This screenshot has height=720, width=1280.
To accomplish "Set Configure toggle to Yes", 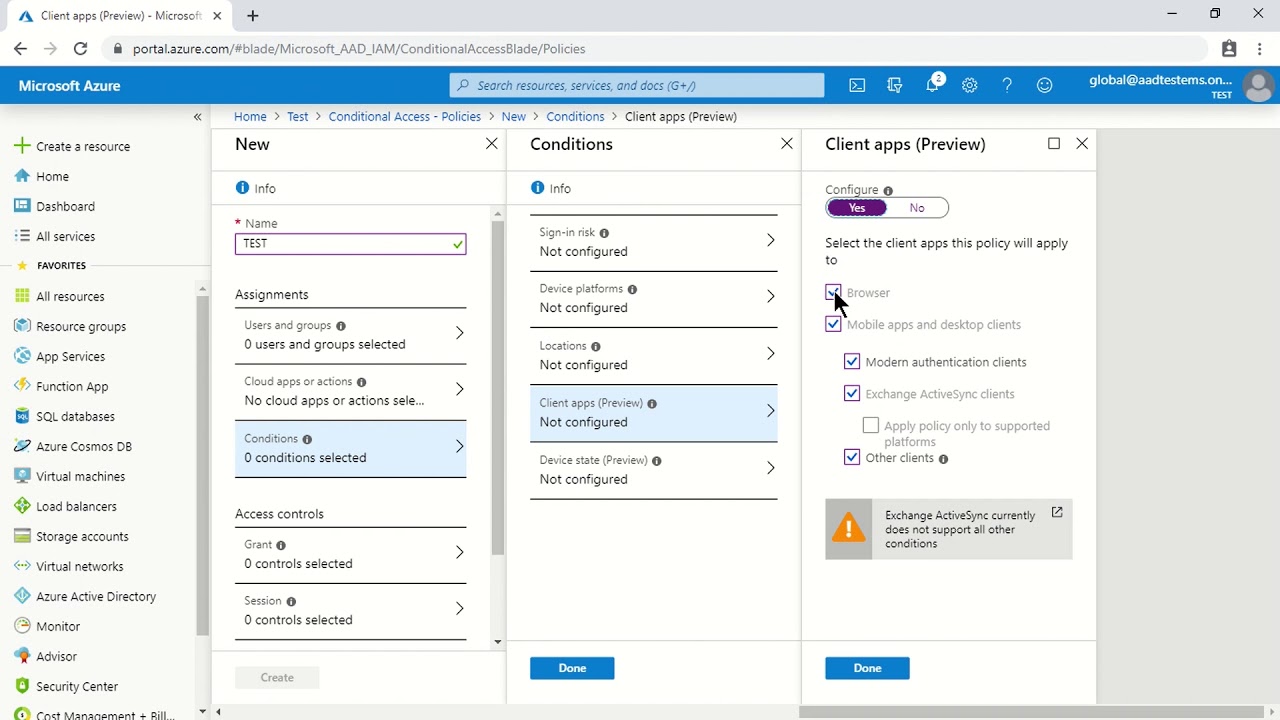I will tap(857, 208).
